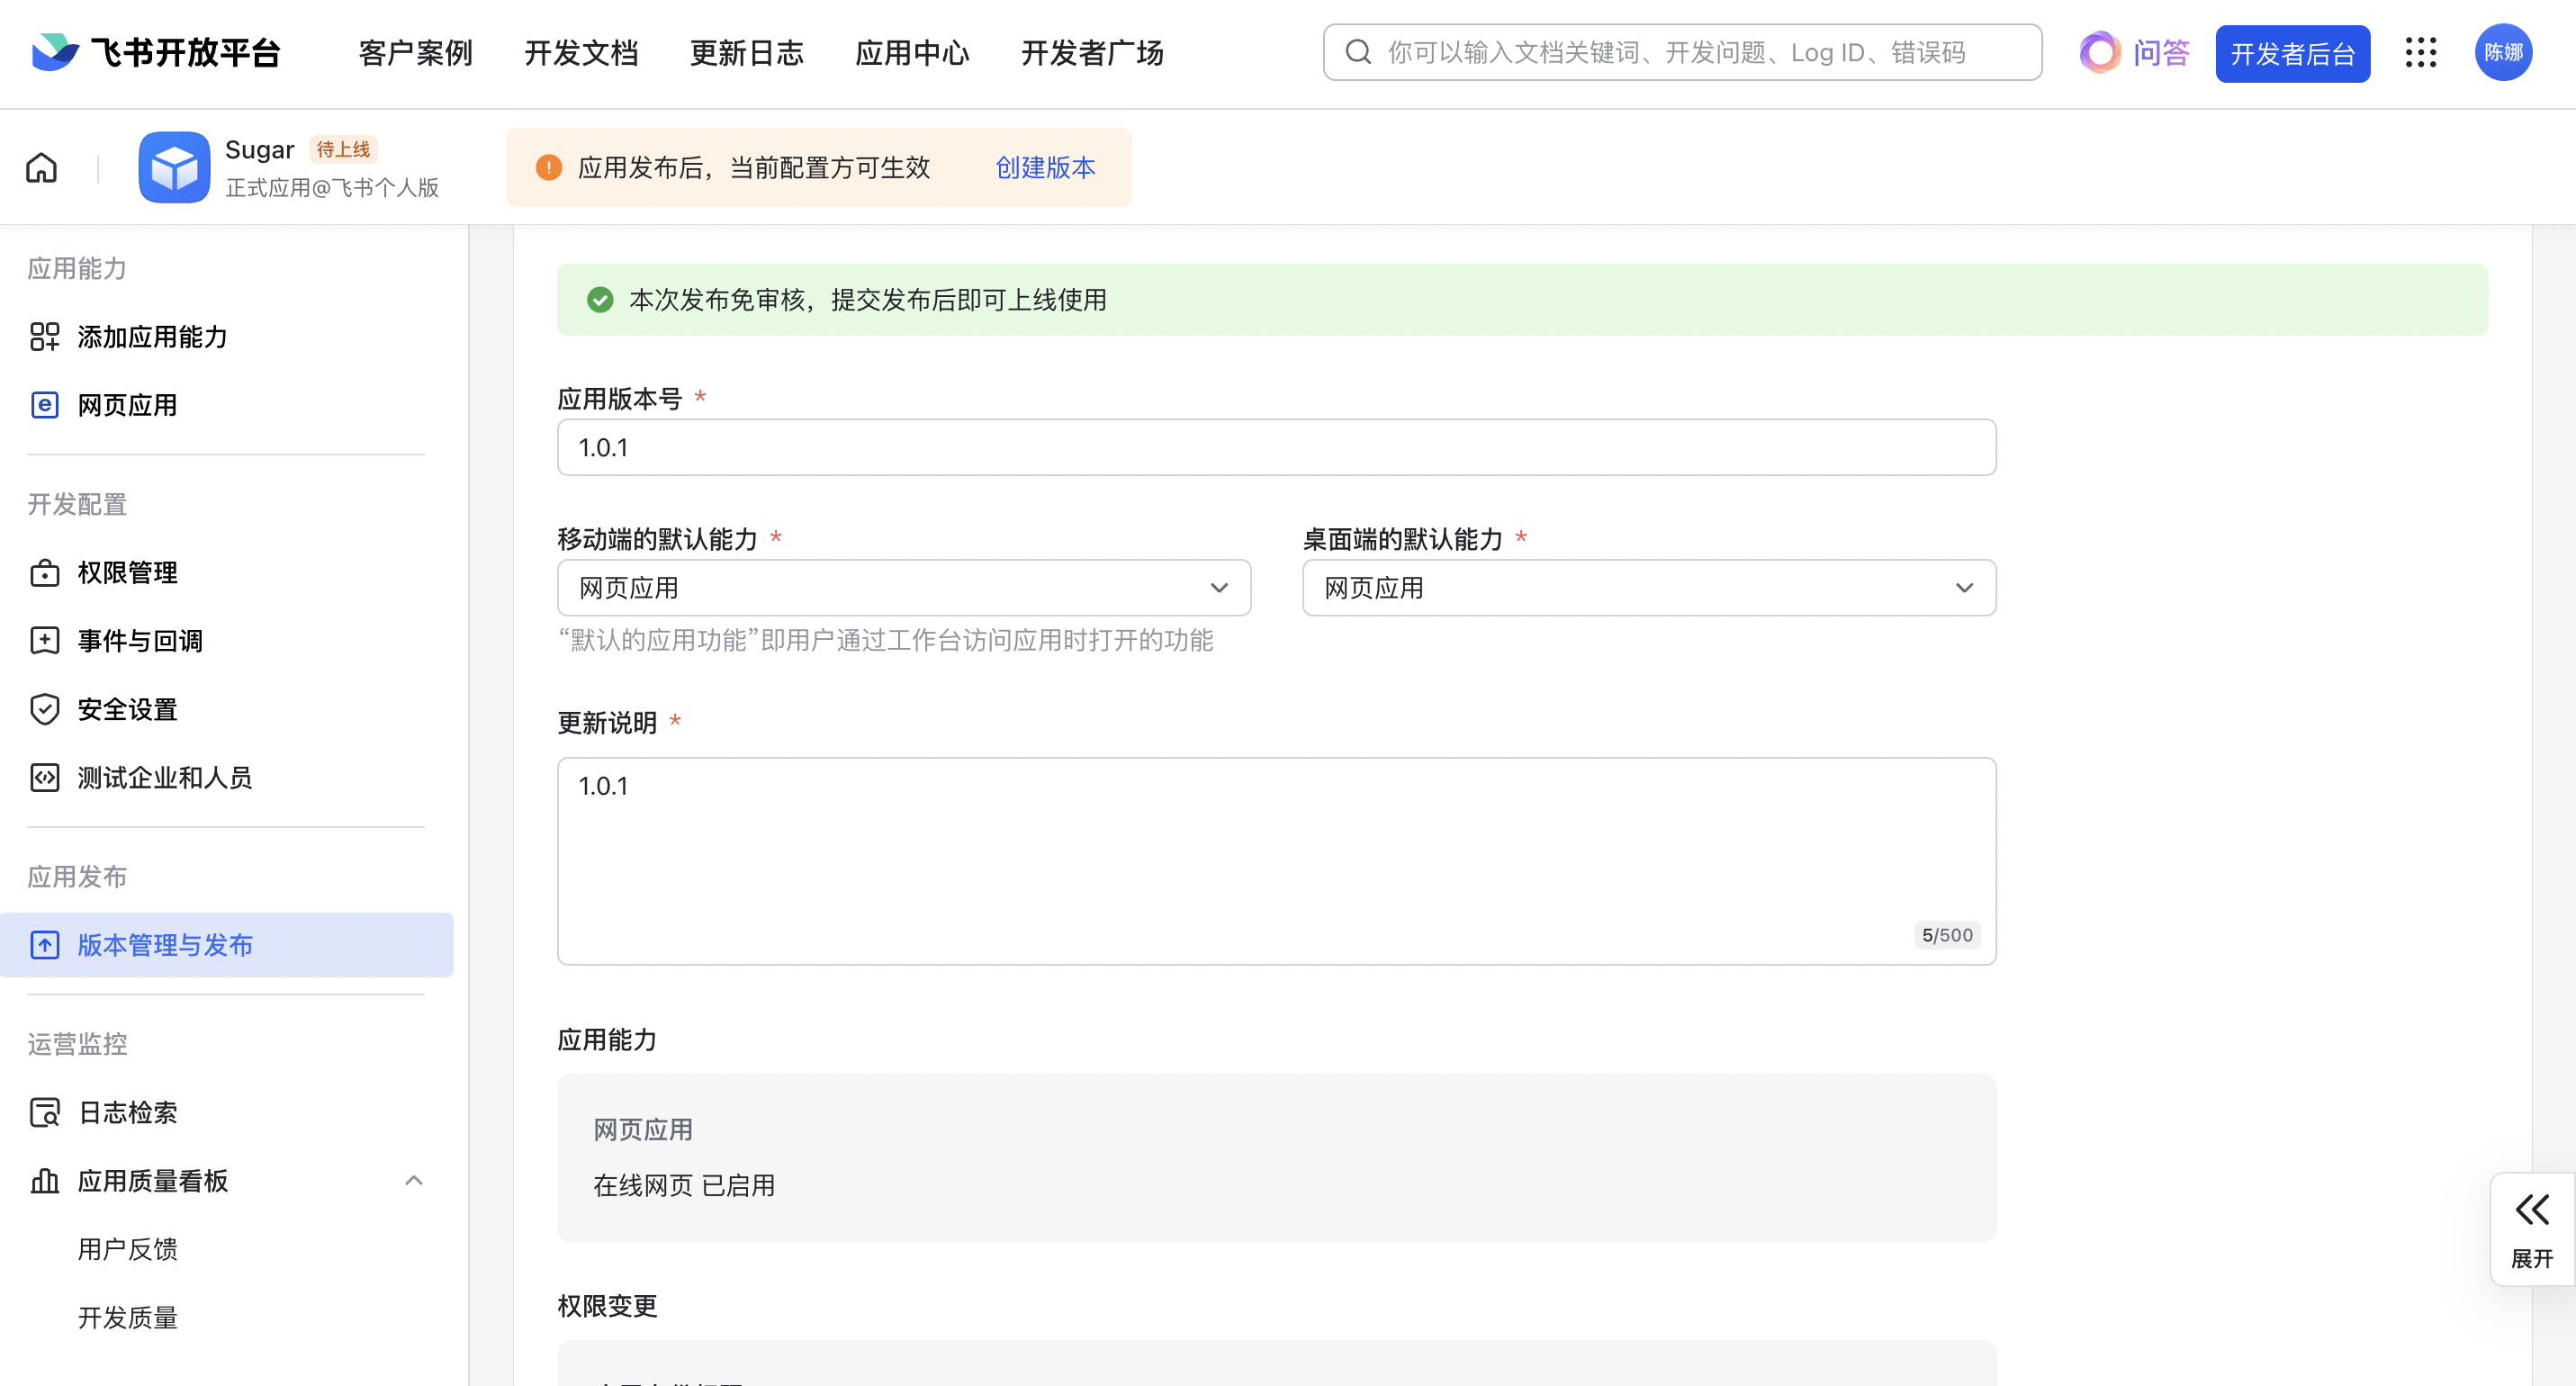Open 桌面端的默认能力 dropdown
Screen dimensions: 2576x1386
click(x=1649, y=588)
